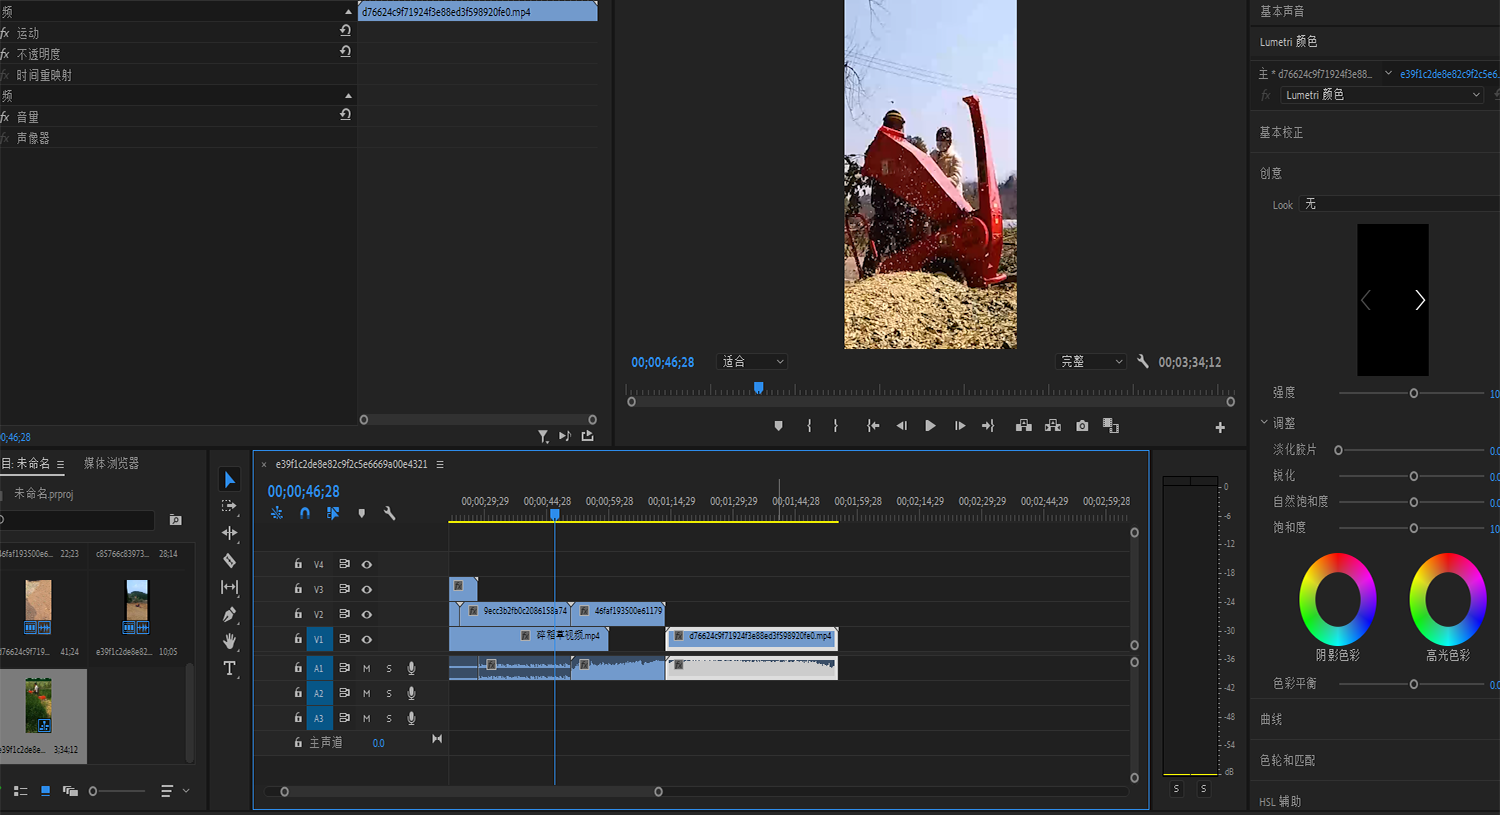Adjust the 强度 slider handle
Viewport: 1500px width, 815px height.
[x=1413, y=393]
